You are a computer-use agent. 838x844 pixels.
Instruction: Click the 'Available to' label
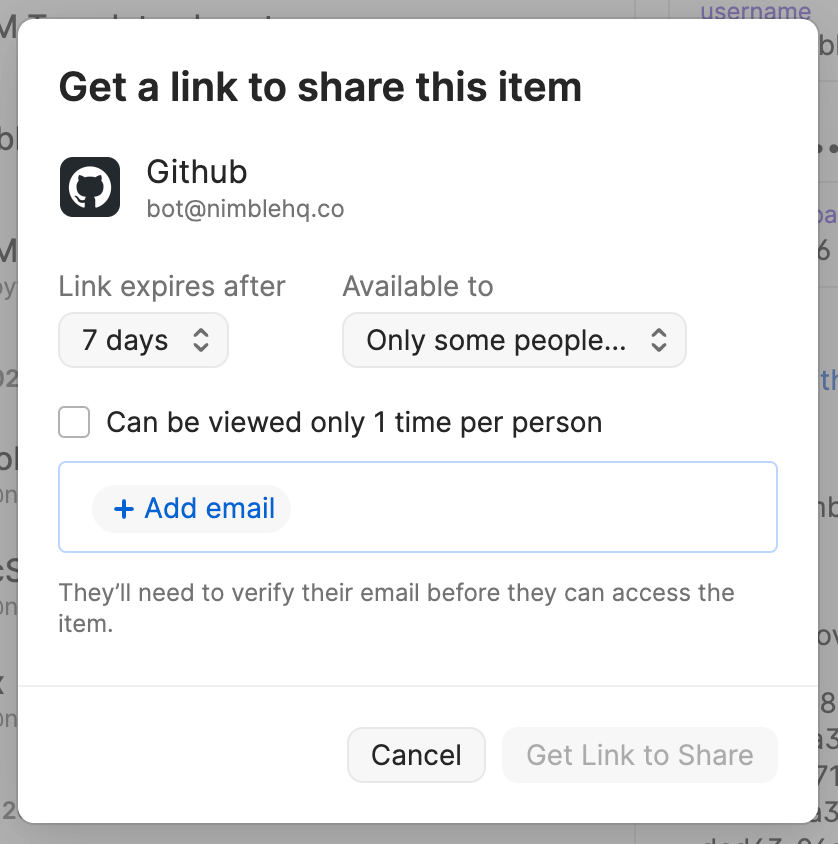[x=418, y=287]
